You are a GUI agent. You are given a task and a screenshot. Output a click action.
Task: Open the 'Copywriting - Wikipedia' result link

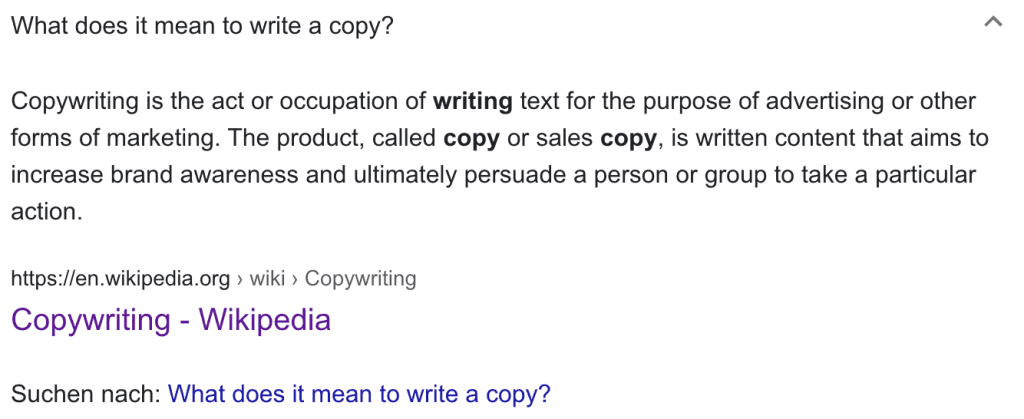[171, 320]
